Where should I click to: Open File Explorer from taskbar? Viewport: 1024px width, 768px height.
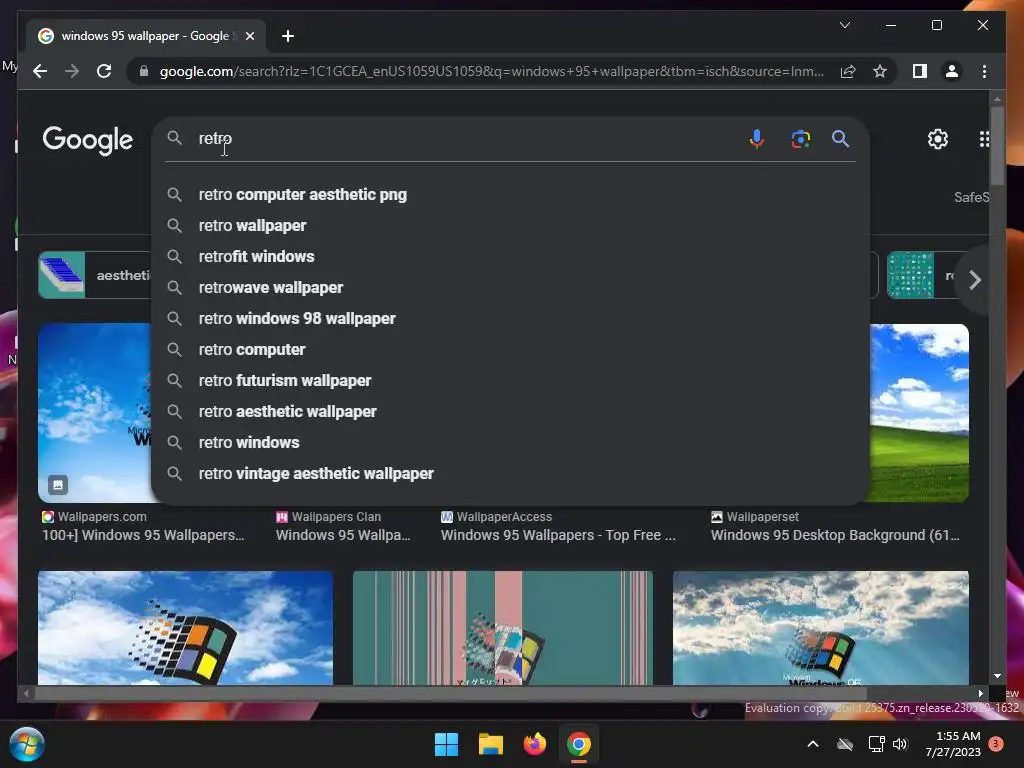(x=490, y=744)
